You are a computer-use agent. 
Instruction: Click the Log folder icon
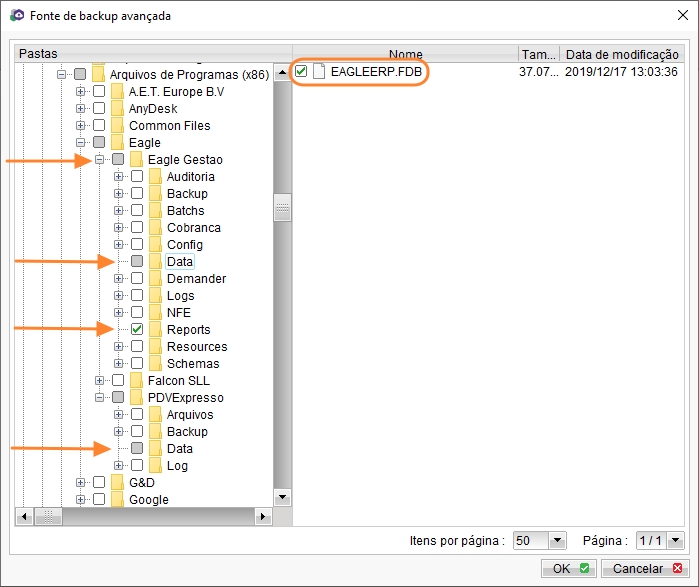(x=155, y=465)
